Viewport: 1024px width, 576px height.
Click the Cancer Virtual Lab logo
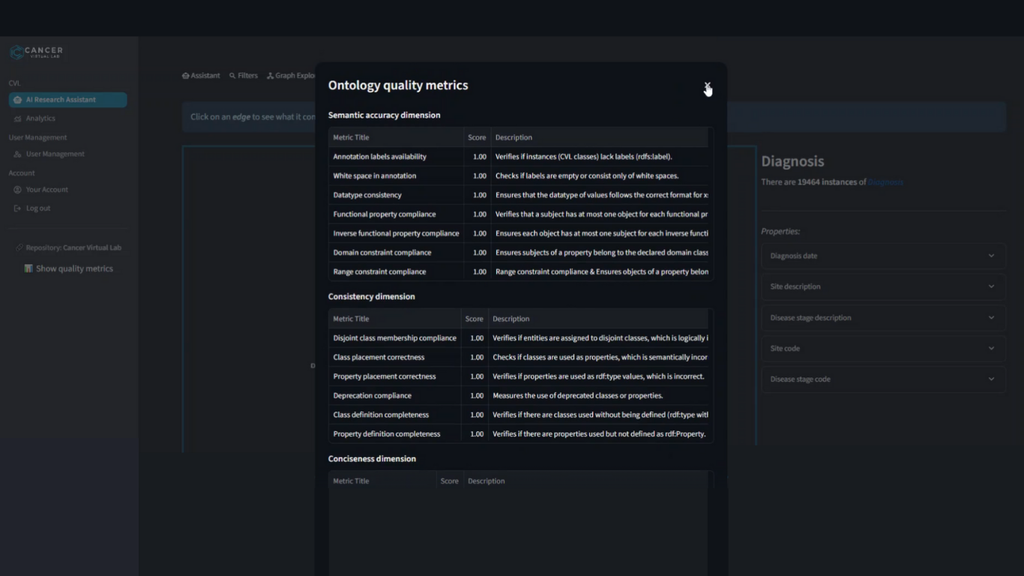click(37, 53)
